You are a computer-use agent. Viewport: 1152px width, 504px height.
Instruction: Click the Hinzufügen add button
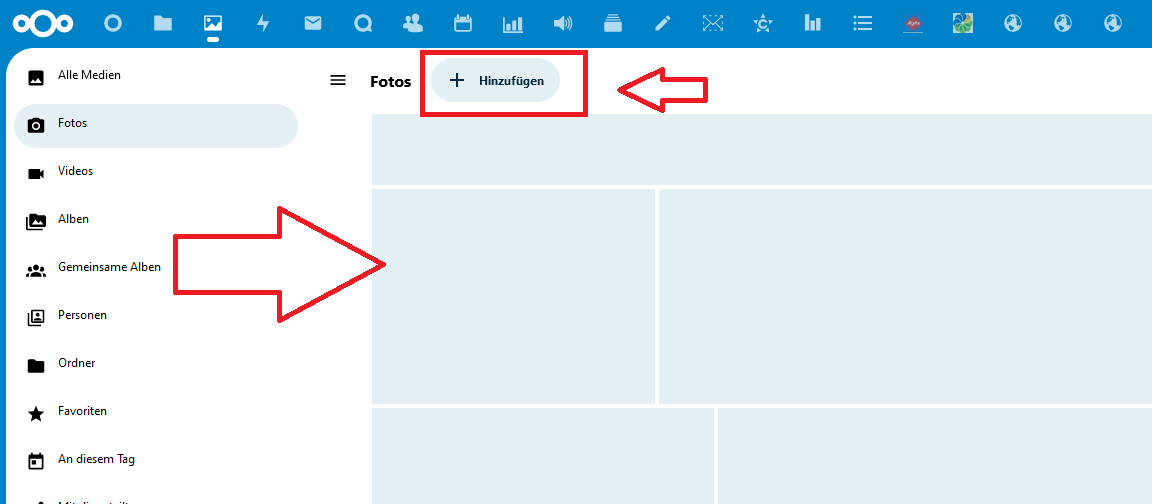[x=495, y=80]
